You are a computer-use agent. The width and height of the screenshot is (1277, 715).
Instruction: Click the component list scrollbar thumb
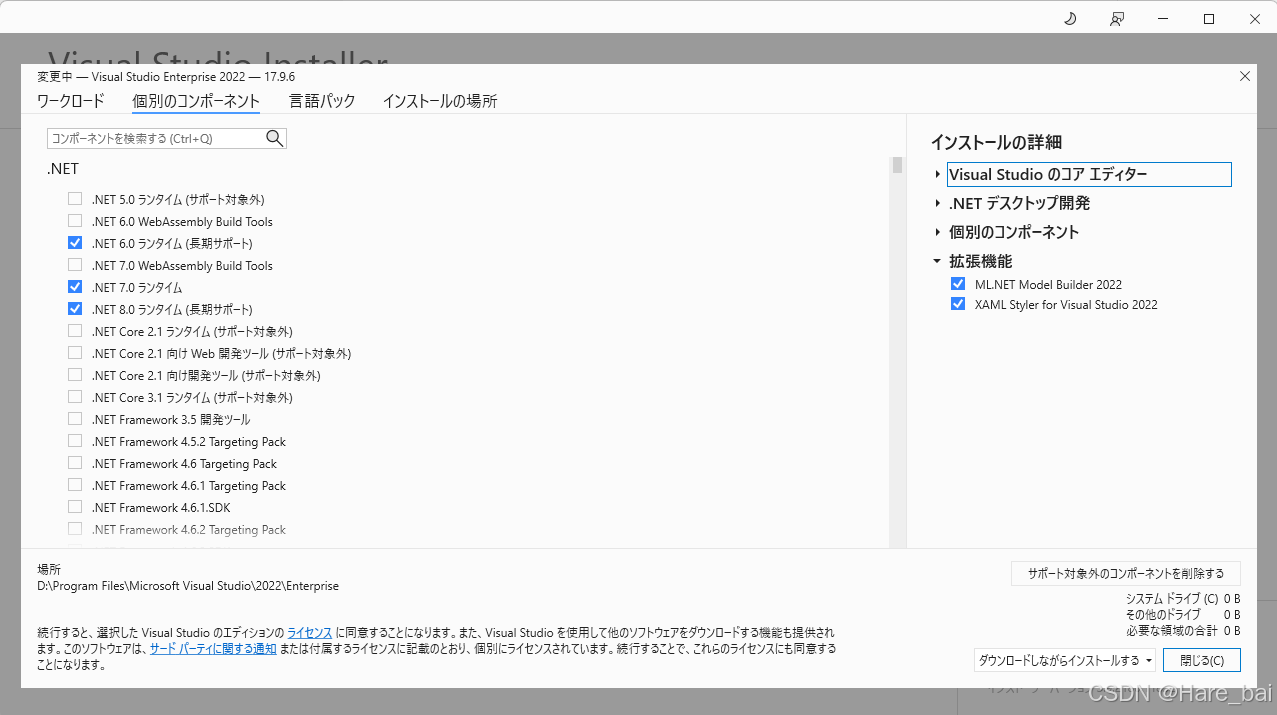point(898,165)
